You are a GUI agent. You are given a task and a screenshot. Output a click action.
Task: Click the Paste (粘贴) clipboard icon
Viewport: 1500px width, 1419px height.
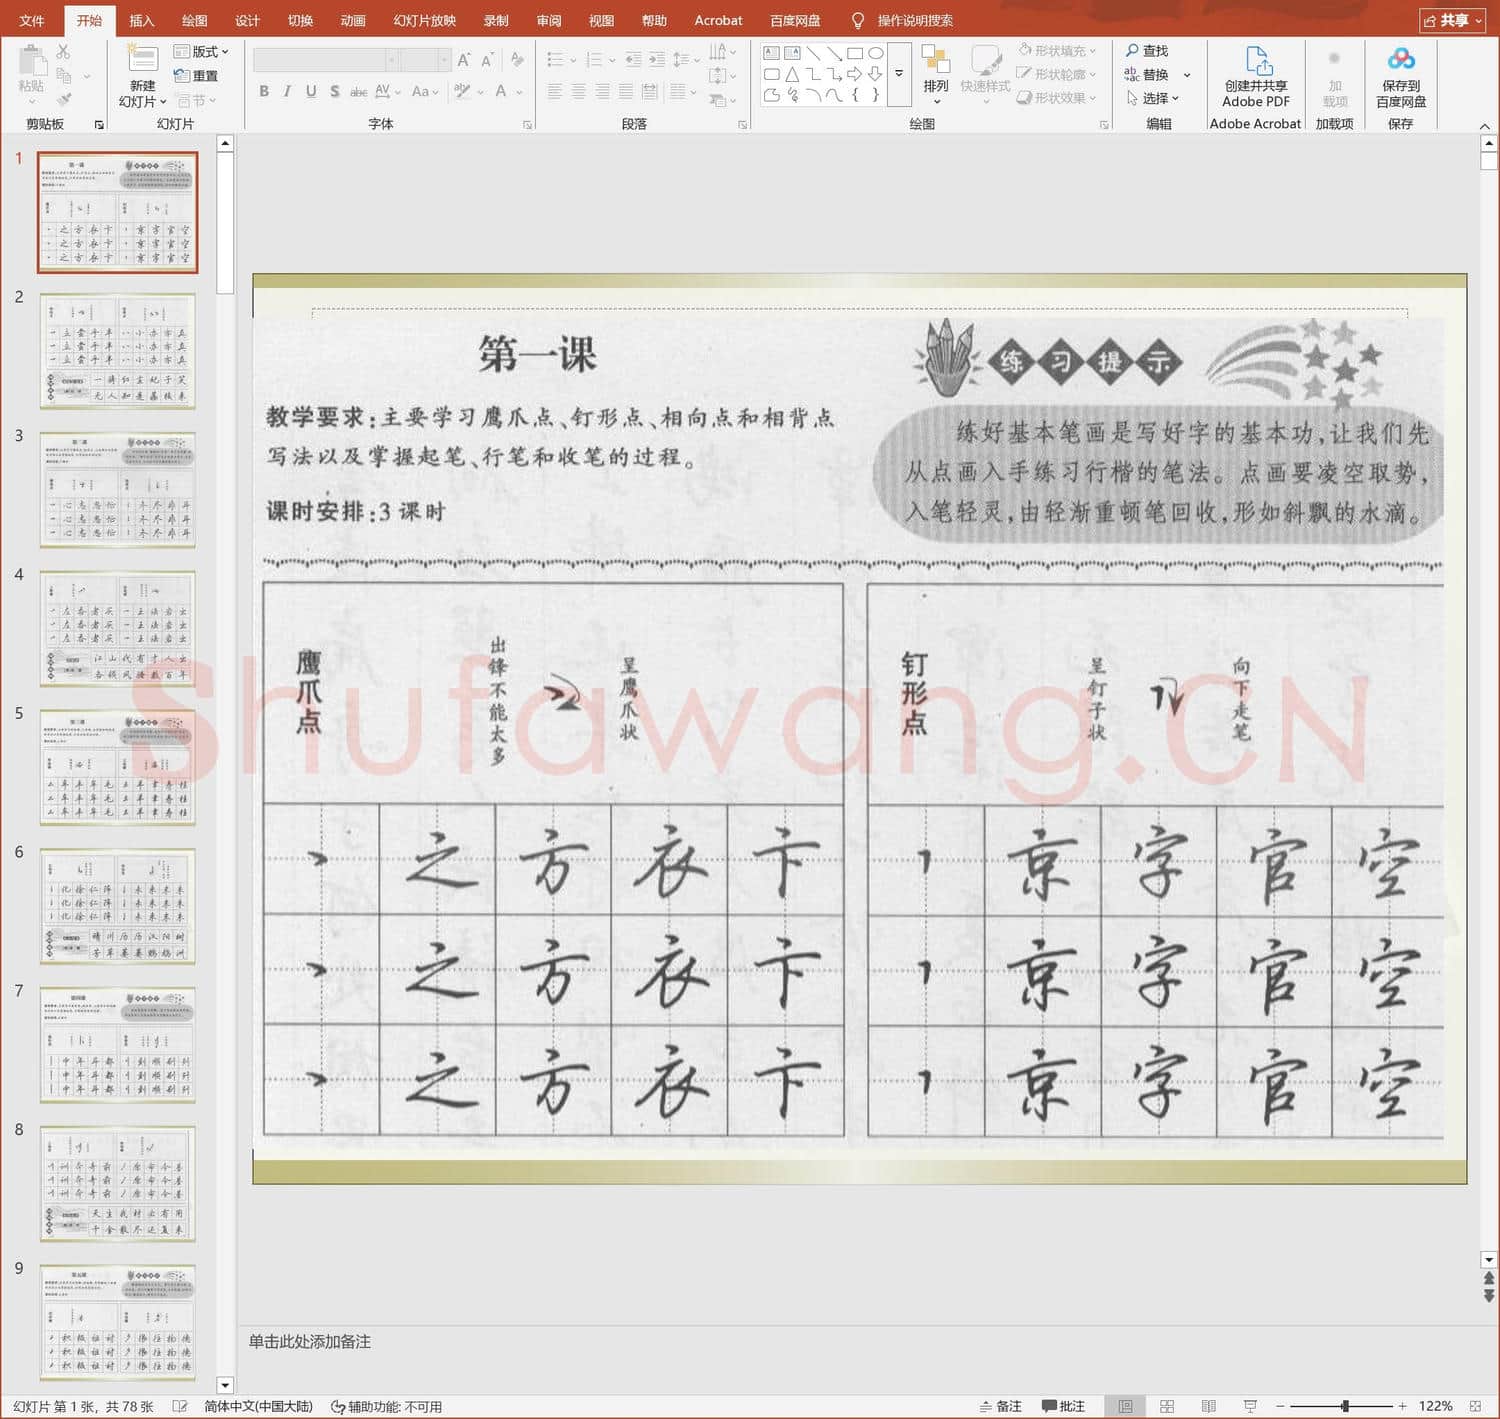pos(31,60)
